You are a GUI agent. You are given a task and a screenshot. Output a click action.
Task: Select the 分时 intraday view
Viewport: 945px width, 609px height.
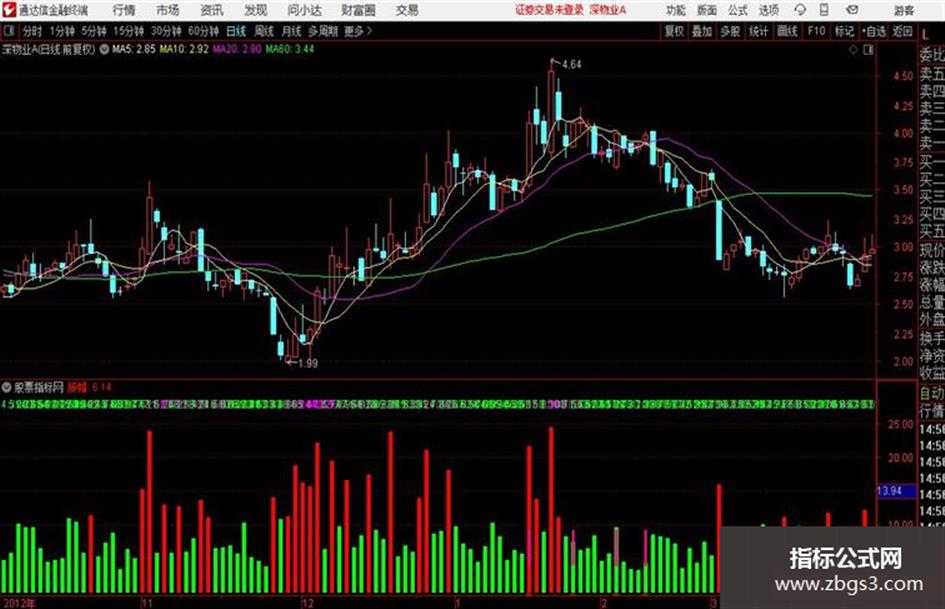point(32,31)
